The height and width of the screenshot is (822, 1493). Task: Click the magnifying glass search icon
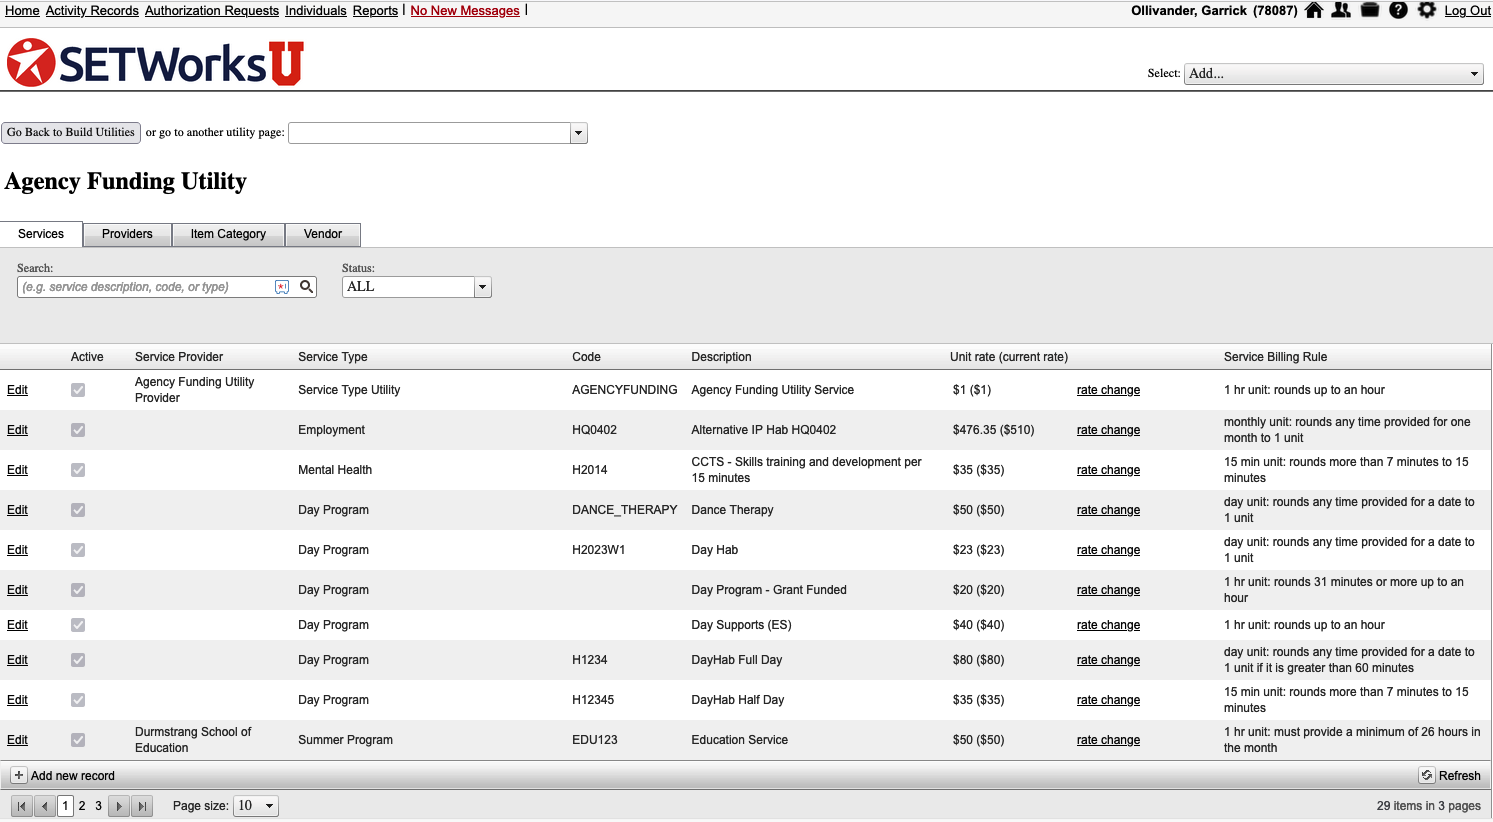click(307, 287)
